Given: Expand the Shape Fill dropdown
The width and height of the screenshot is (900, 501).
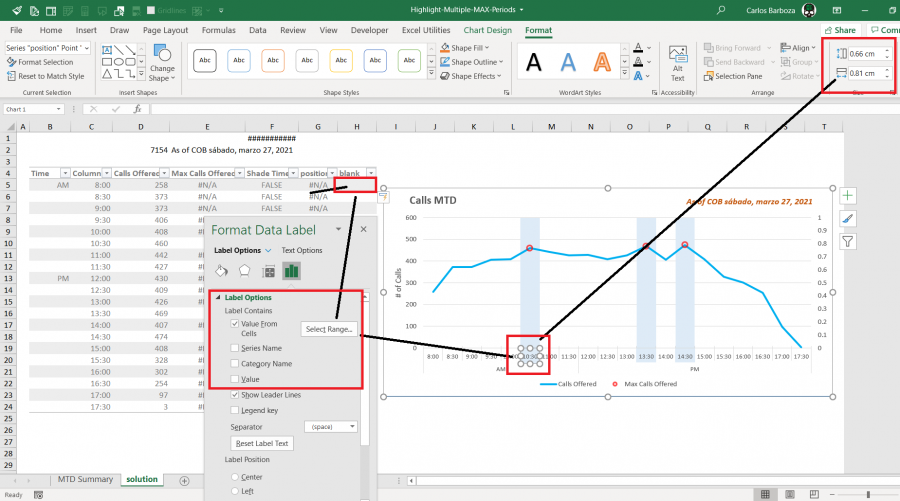Looking at the screenshot, I should click(487, 48).
